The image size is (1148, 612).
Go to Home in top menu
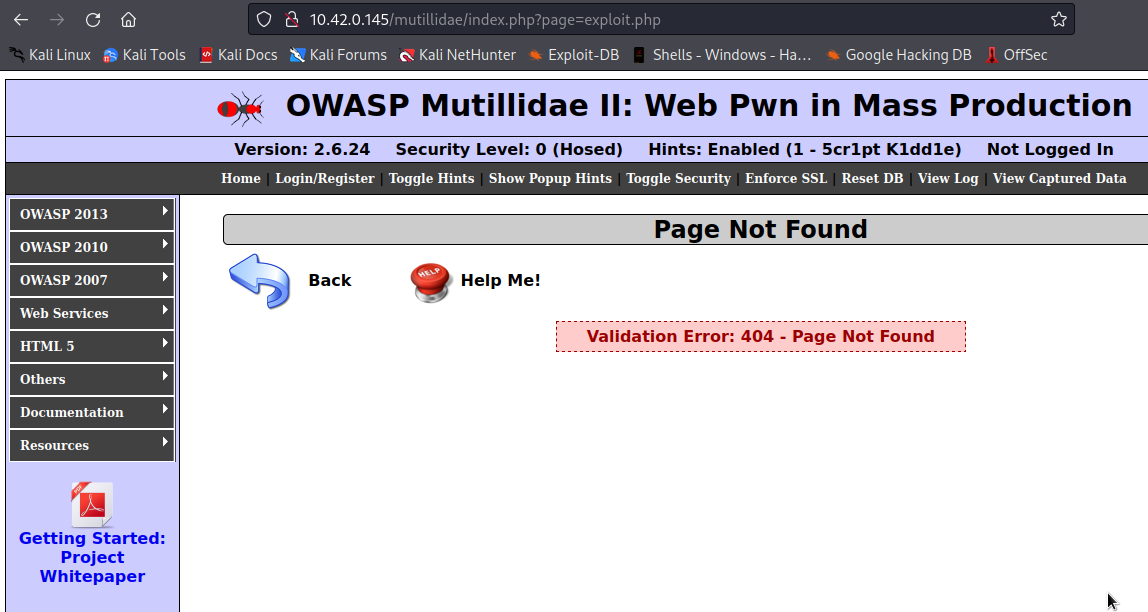click(x=241, y=179)
